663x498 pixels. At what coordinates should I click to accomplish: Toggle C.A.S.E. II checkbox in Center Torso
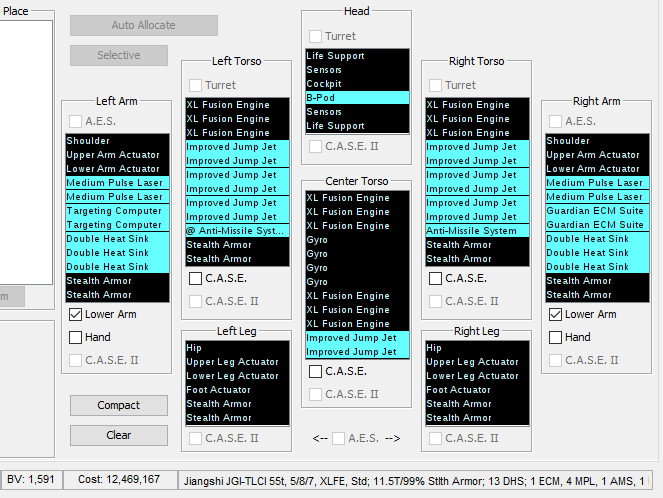pyautogui.click(x=315, y=394)
